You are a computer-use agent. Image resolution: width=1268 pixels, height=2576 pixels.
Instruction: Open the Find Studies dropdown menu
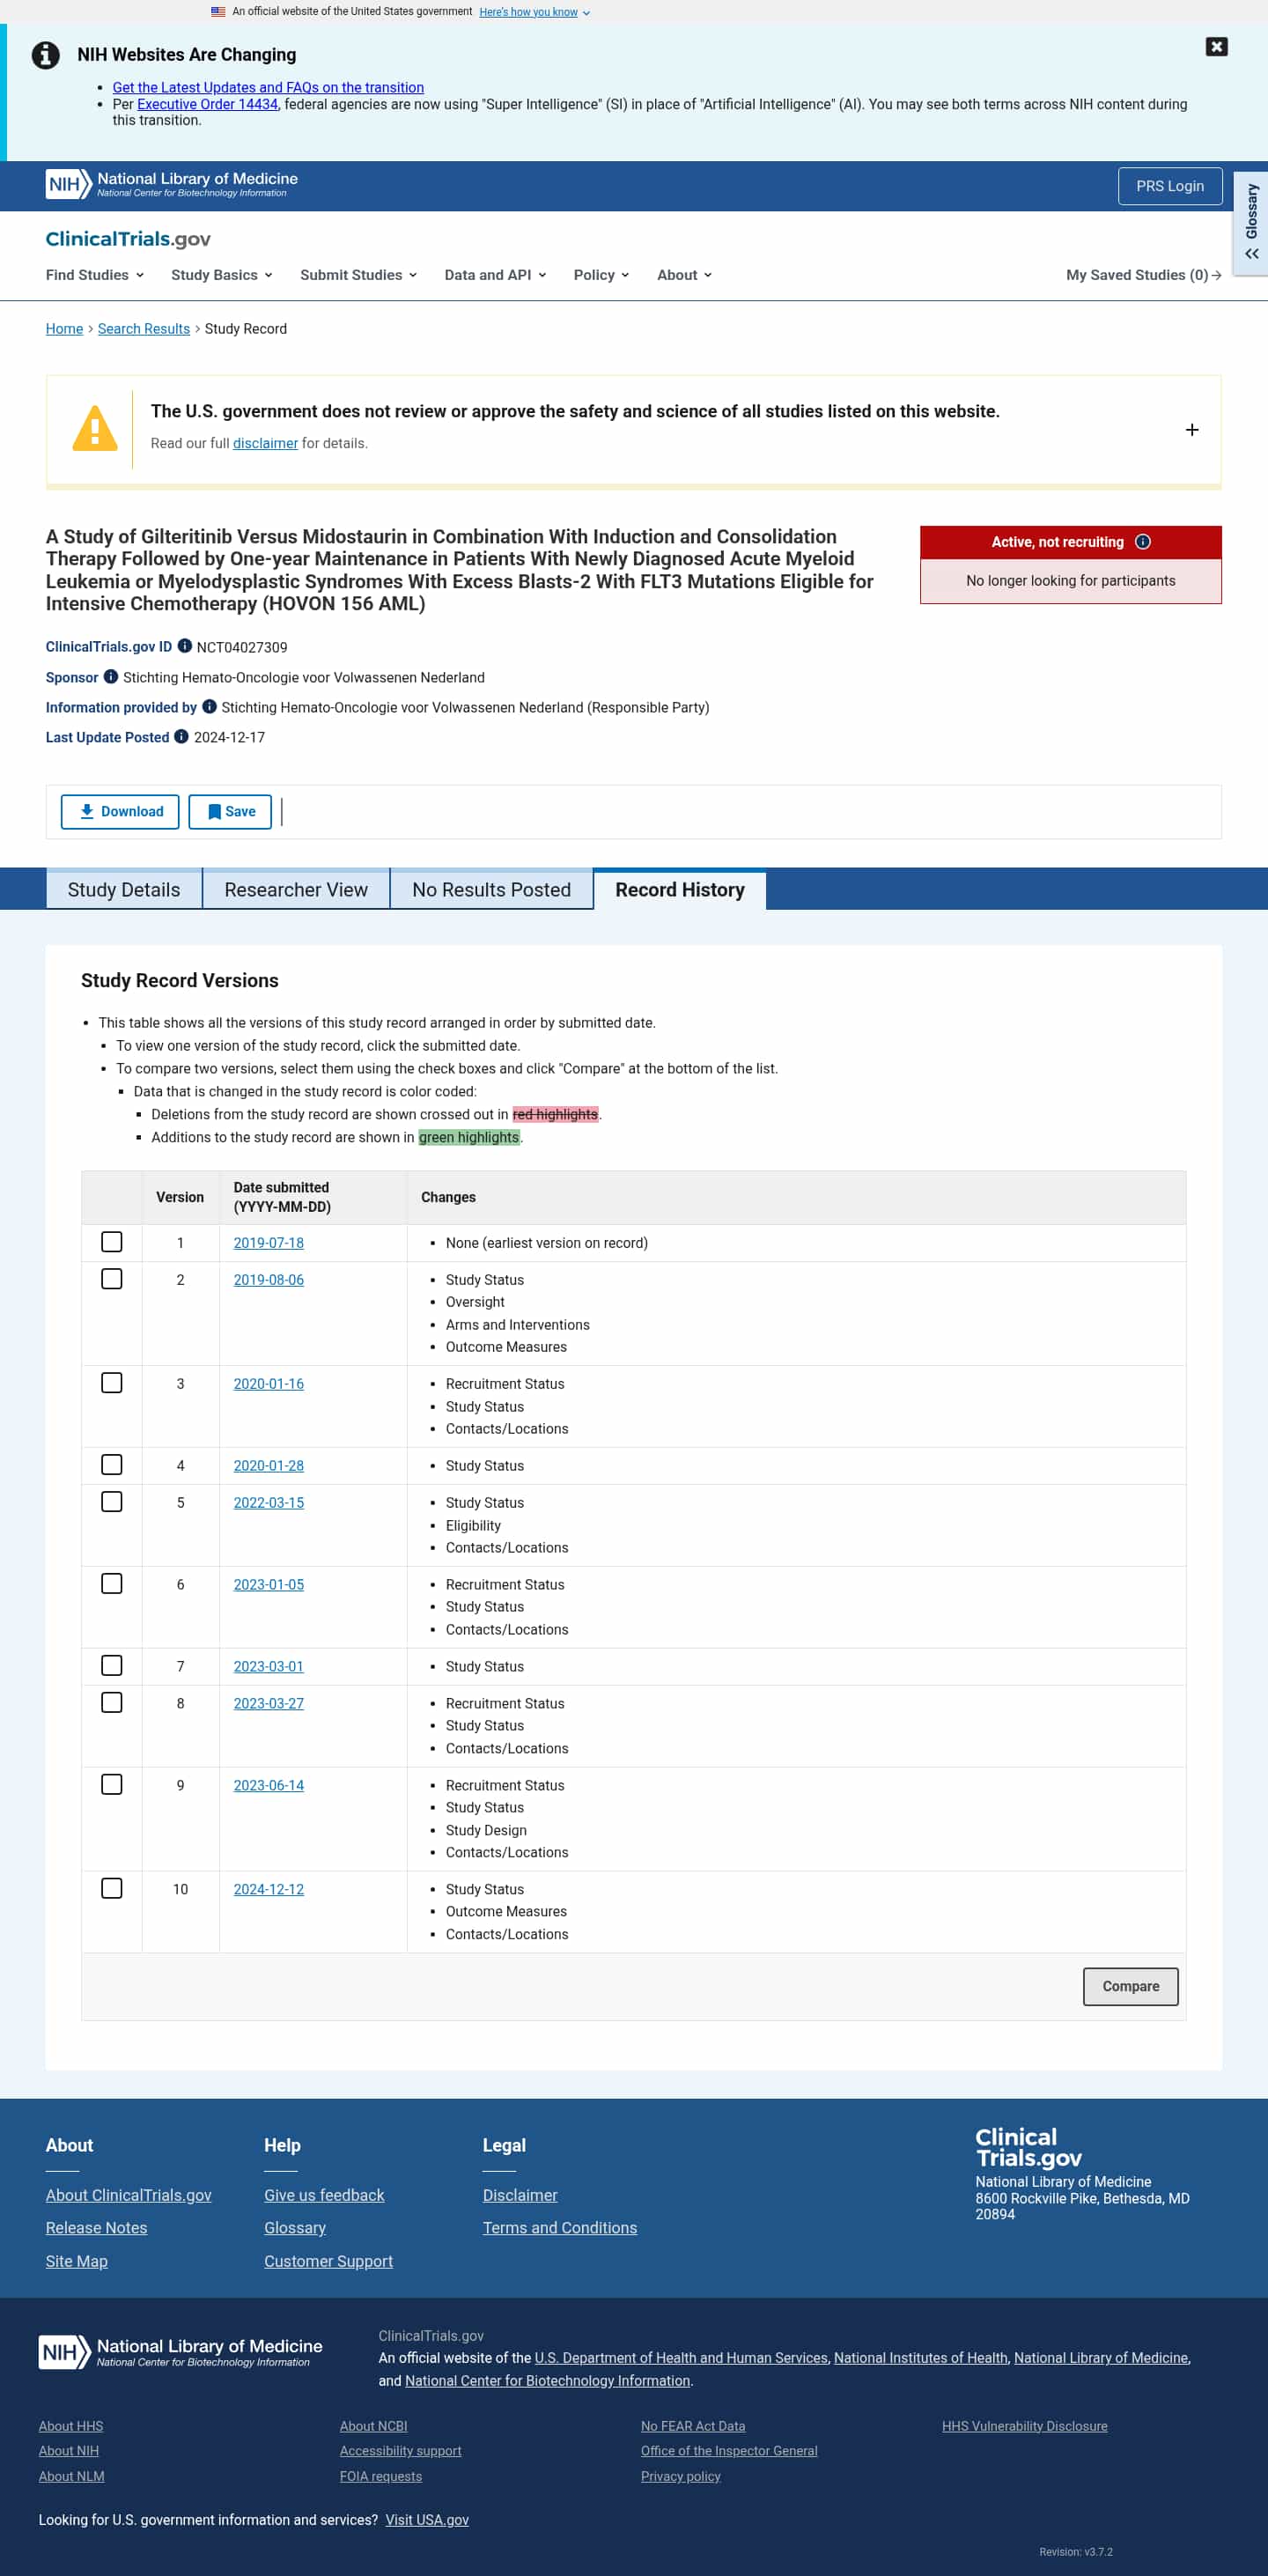click(95, 275)
